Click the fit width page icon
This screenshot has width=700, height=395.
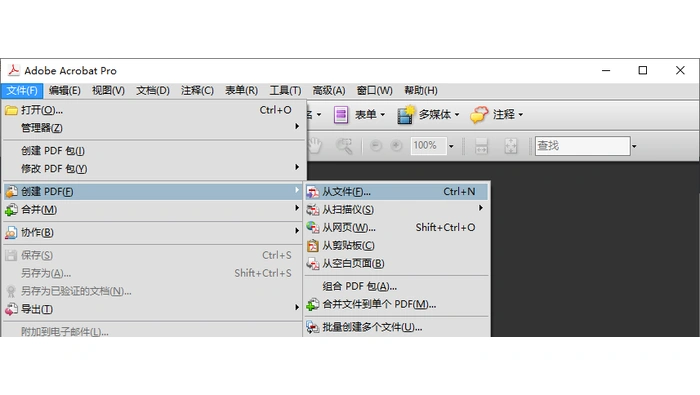[481, 146]
